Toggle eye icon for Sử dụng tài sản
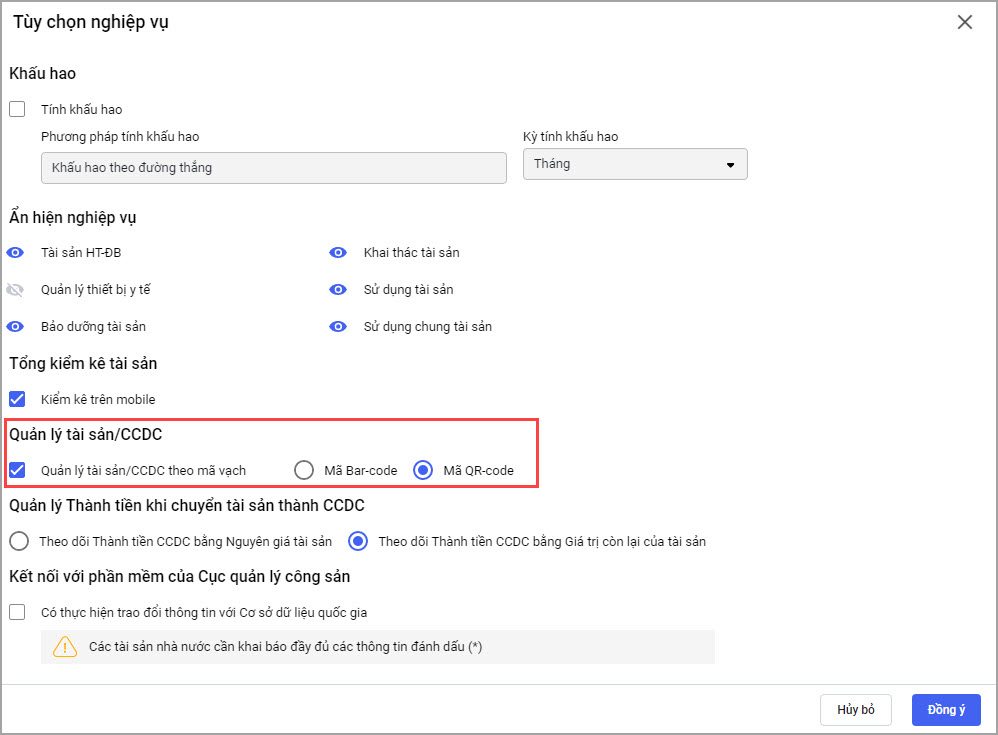Screen dimensions: 998x735 coord(338,290)
